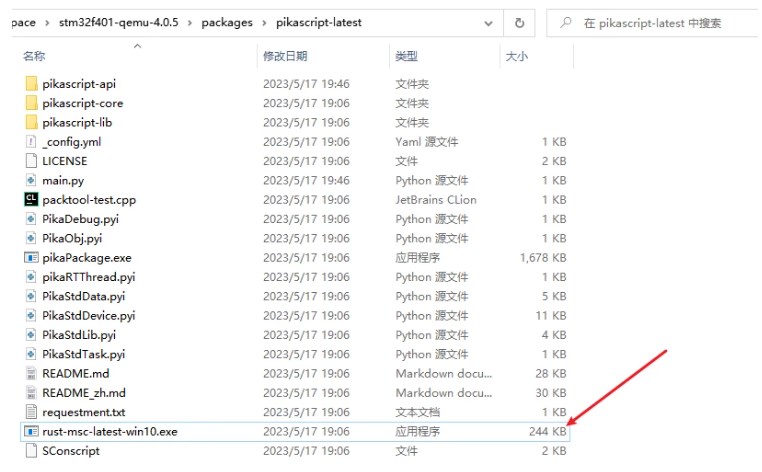Screen dimensions: 762x472
Task: Go to packages in the breadcrumb
Action: tap(227, 22)
